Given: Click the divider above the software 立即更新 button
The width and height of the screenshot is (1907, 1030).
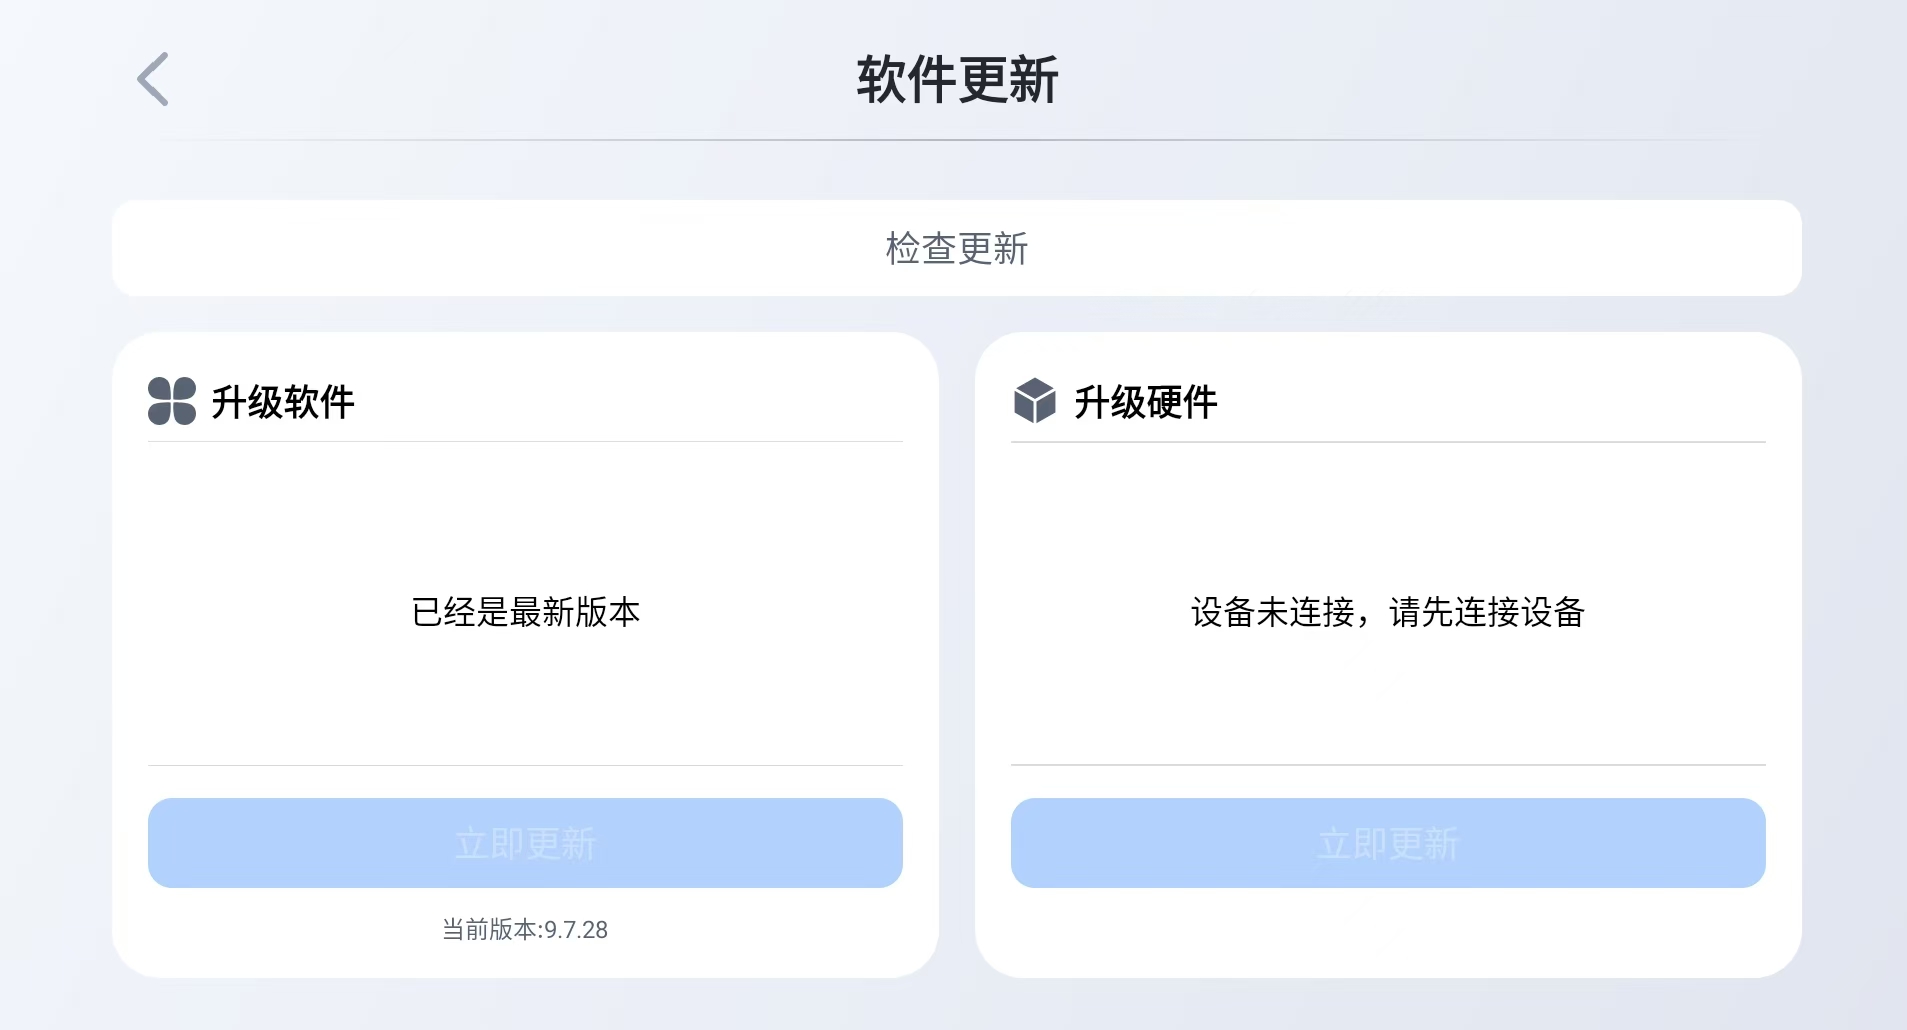Looking at the screenshot, I should pos(525,765).
